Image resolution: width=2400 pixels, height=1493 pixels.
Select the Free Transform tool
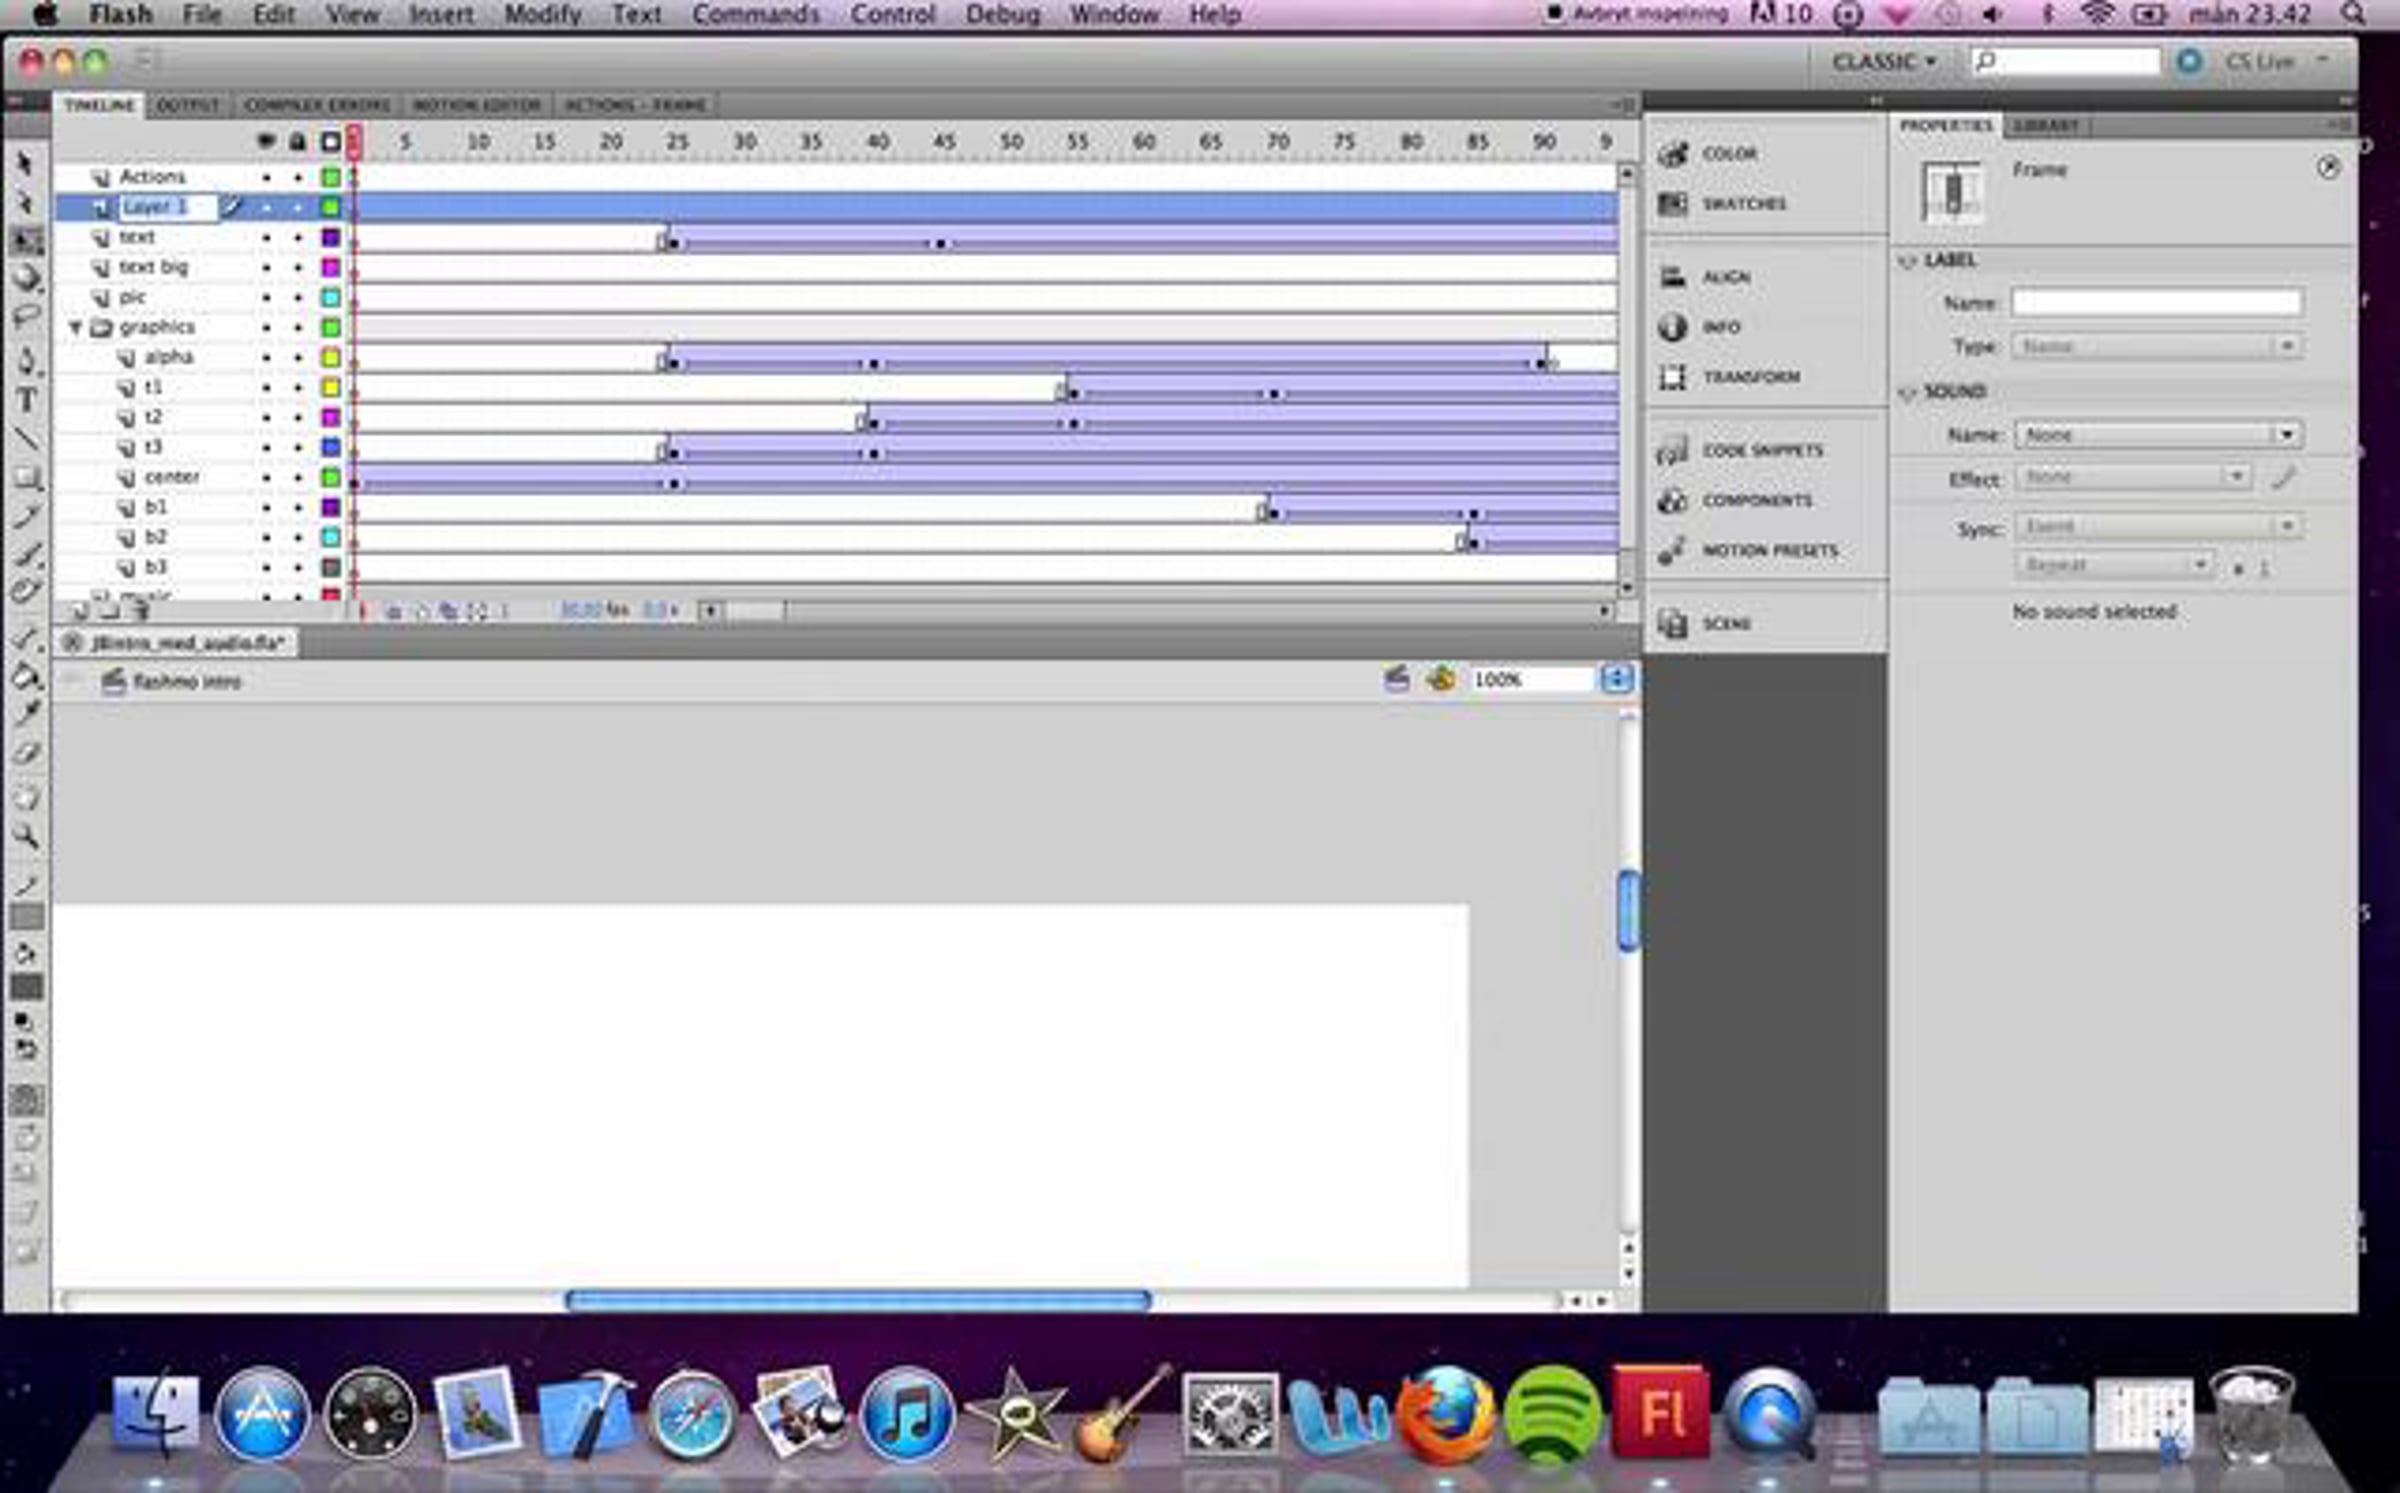click(26, 241)
